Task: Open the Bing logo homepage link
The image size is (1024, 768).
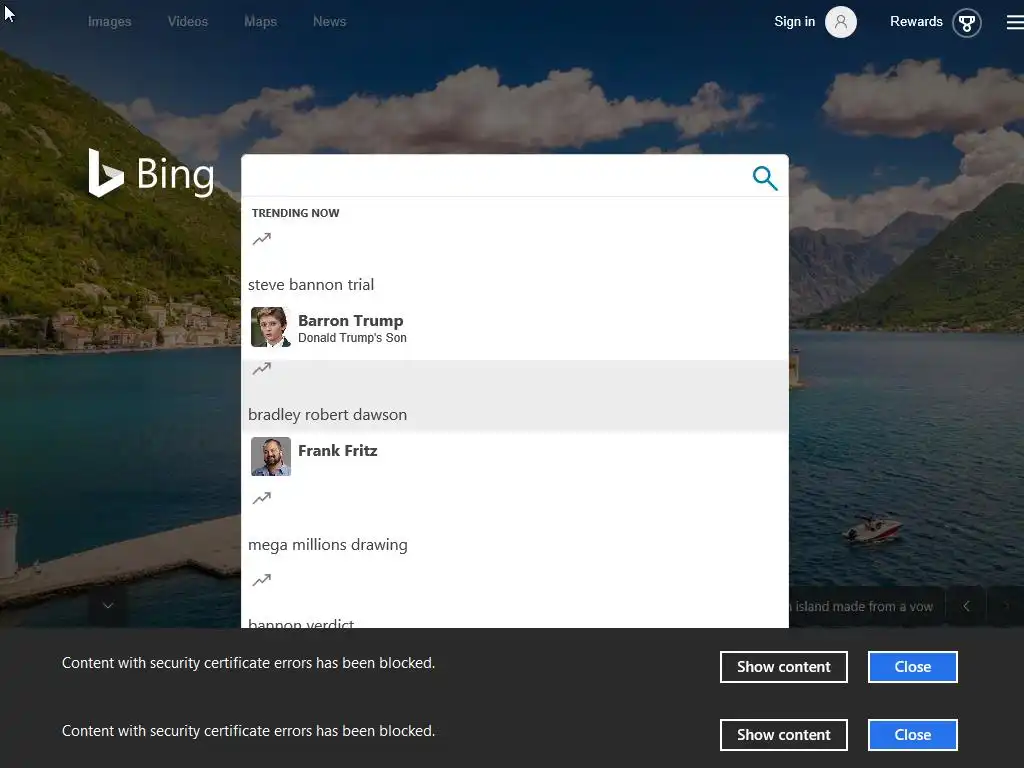Action: [152, 174]
